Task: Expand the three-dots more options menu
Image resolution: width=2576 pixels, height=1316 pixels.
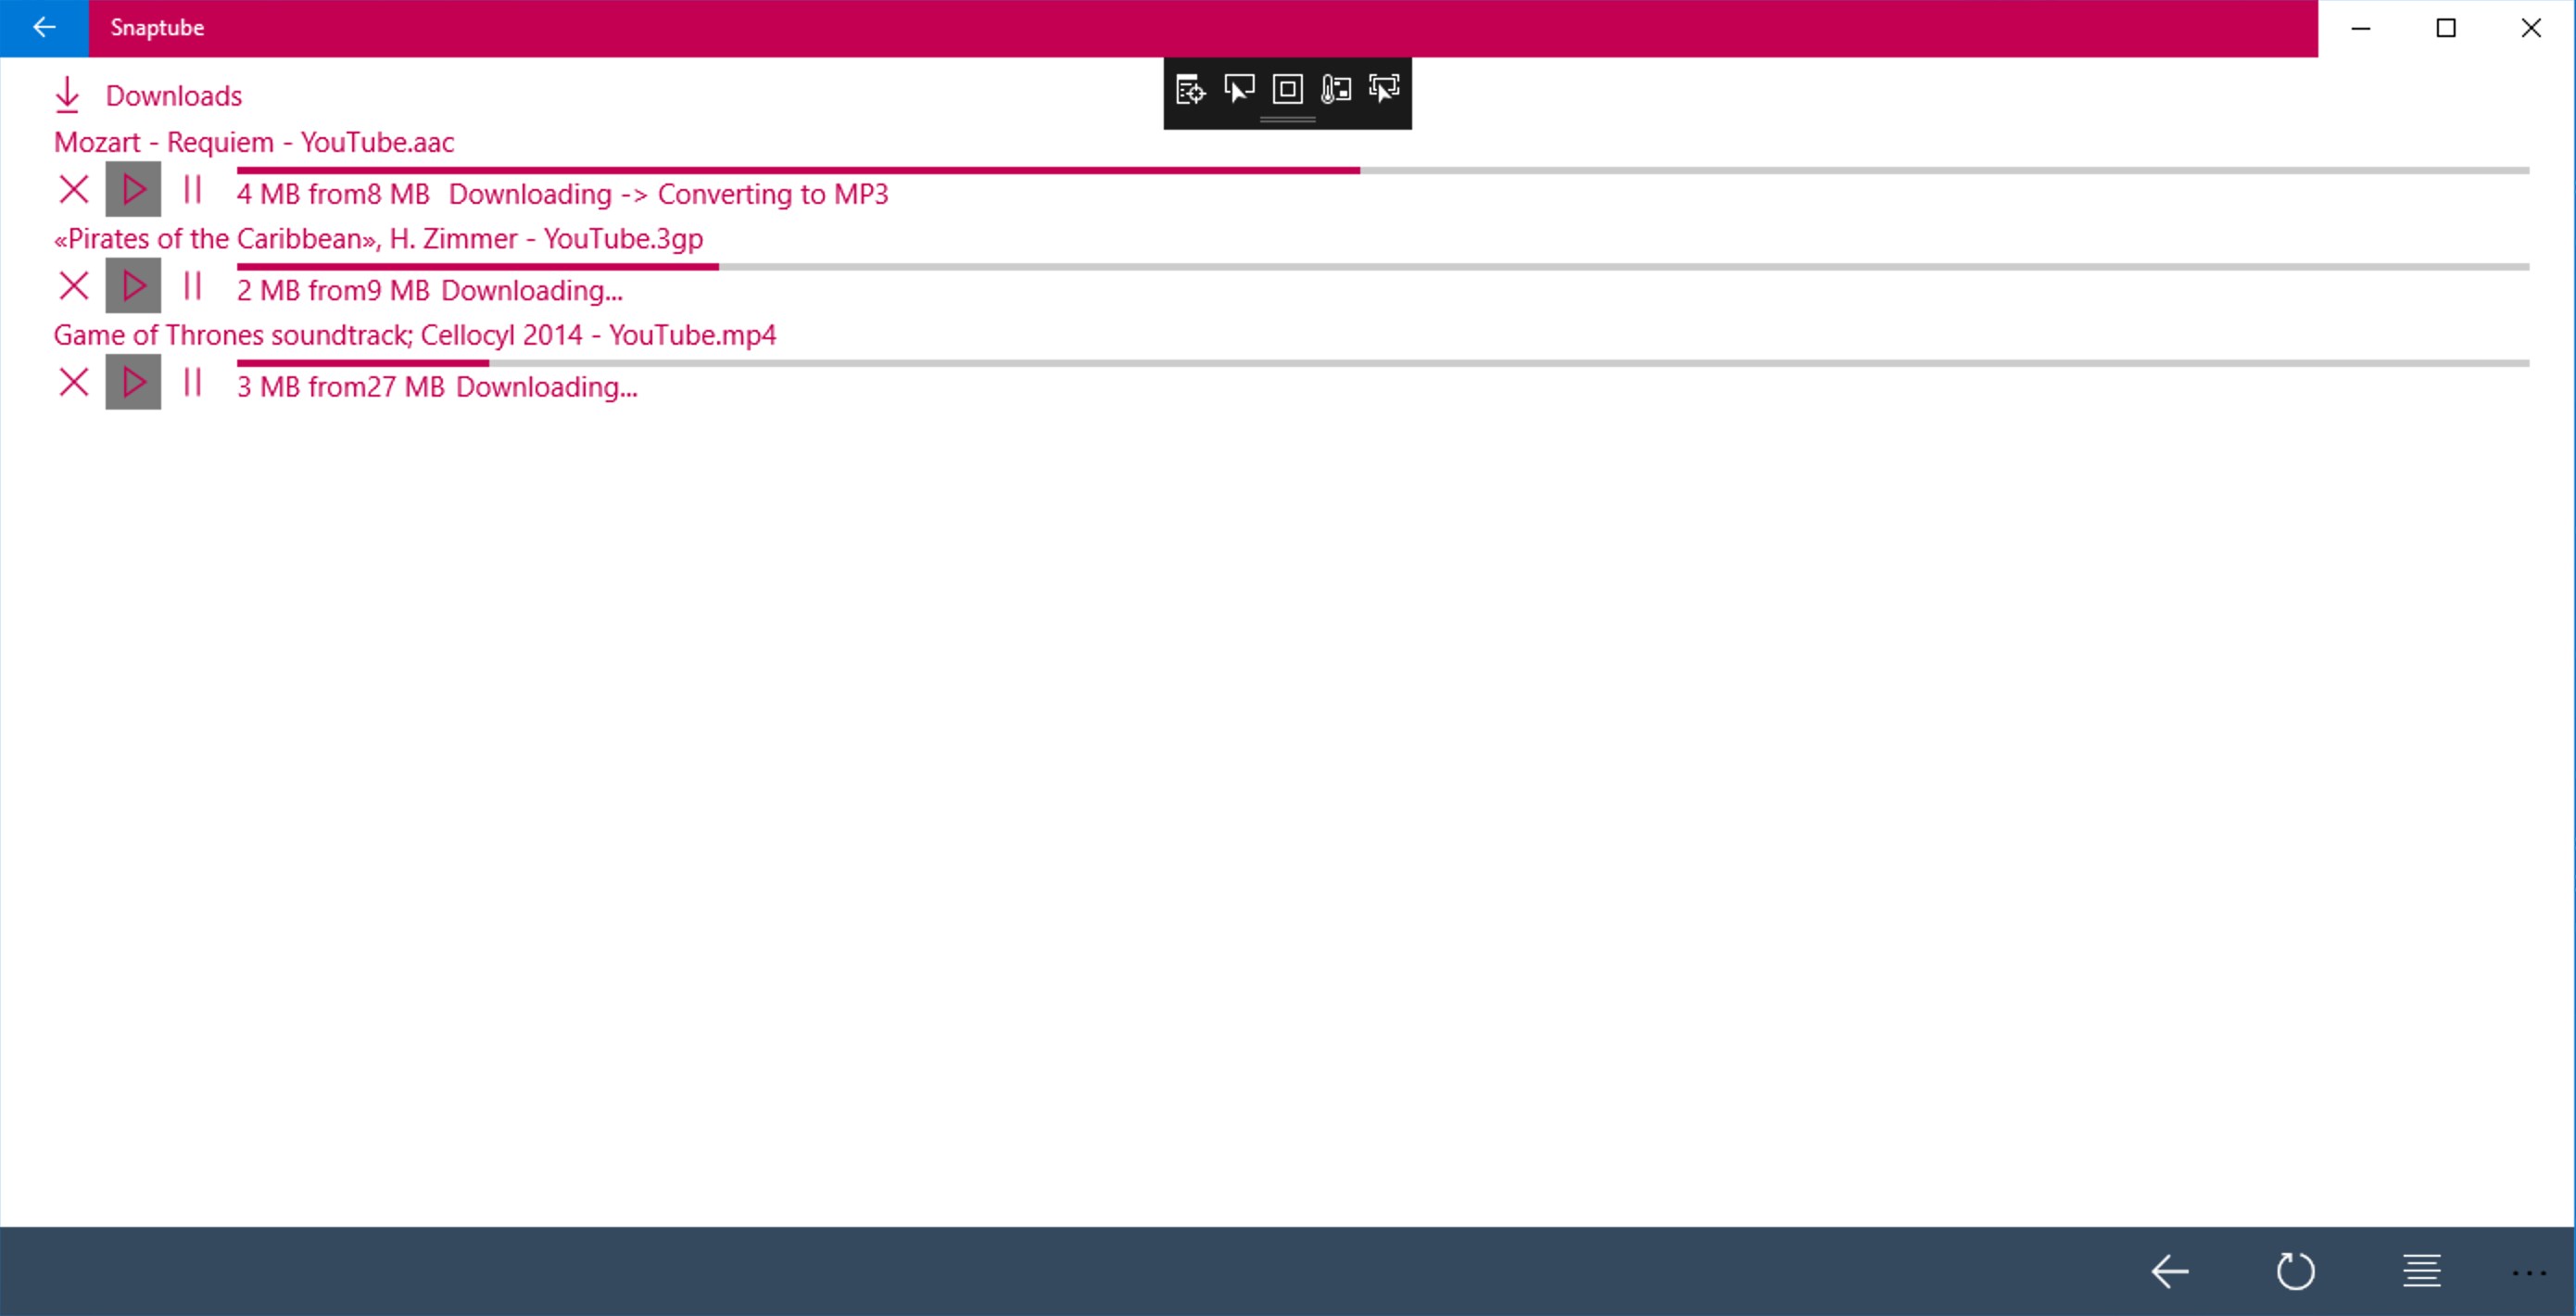Action: pos(2528,1272)
